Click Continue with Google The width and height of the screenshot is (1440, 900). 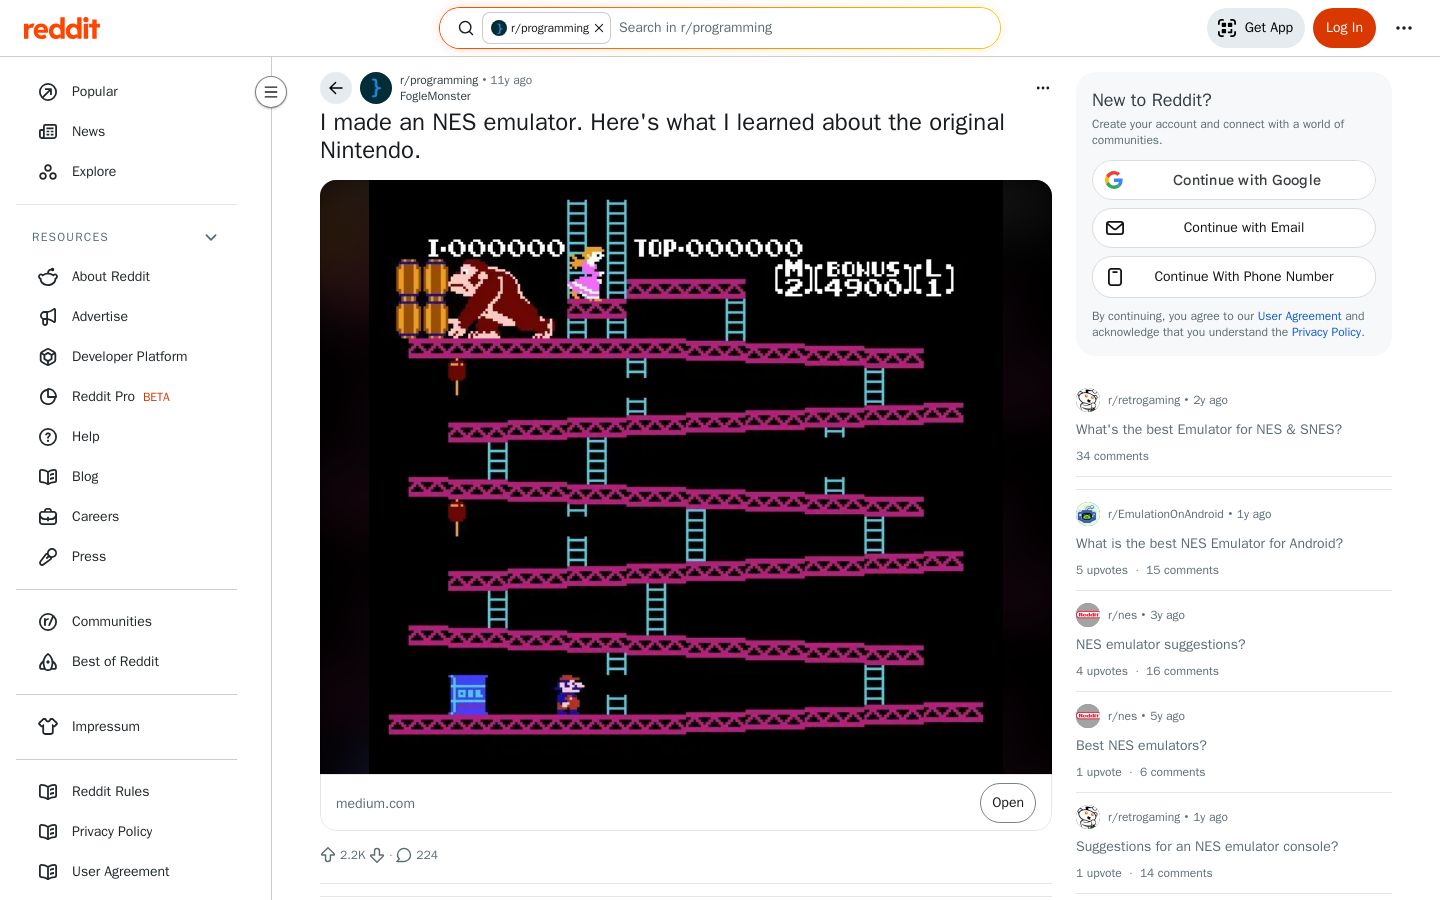pyautogui.click(x=1234, y=180)
